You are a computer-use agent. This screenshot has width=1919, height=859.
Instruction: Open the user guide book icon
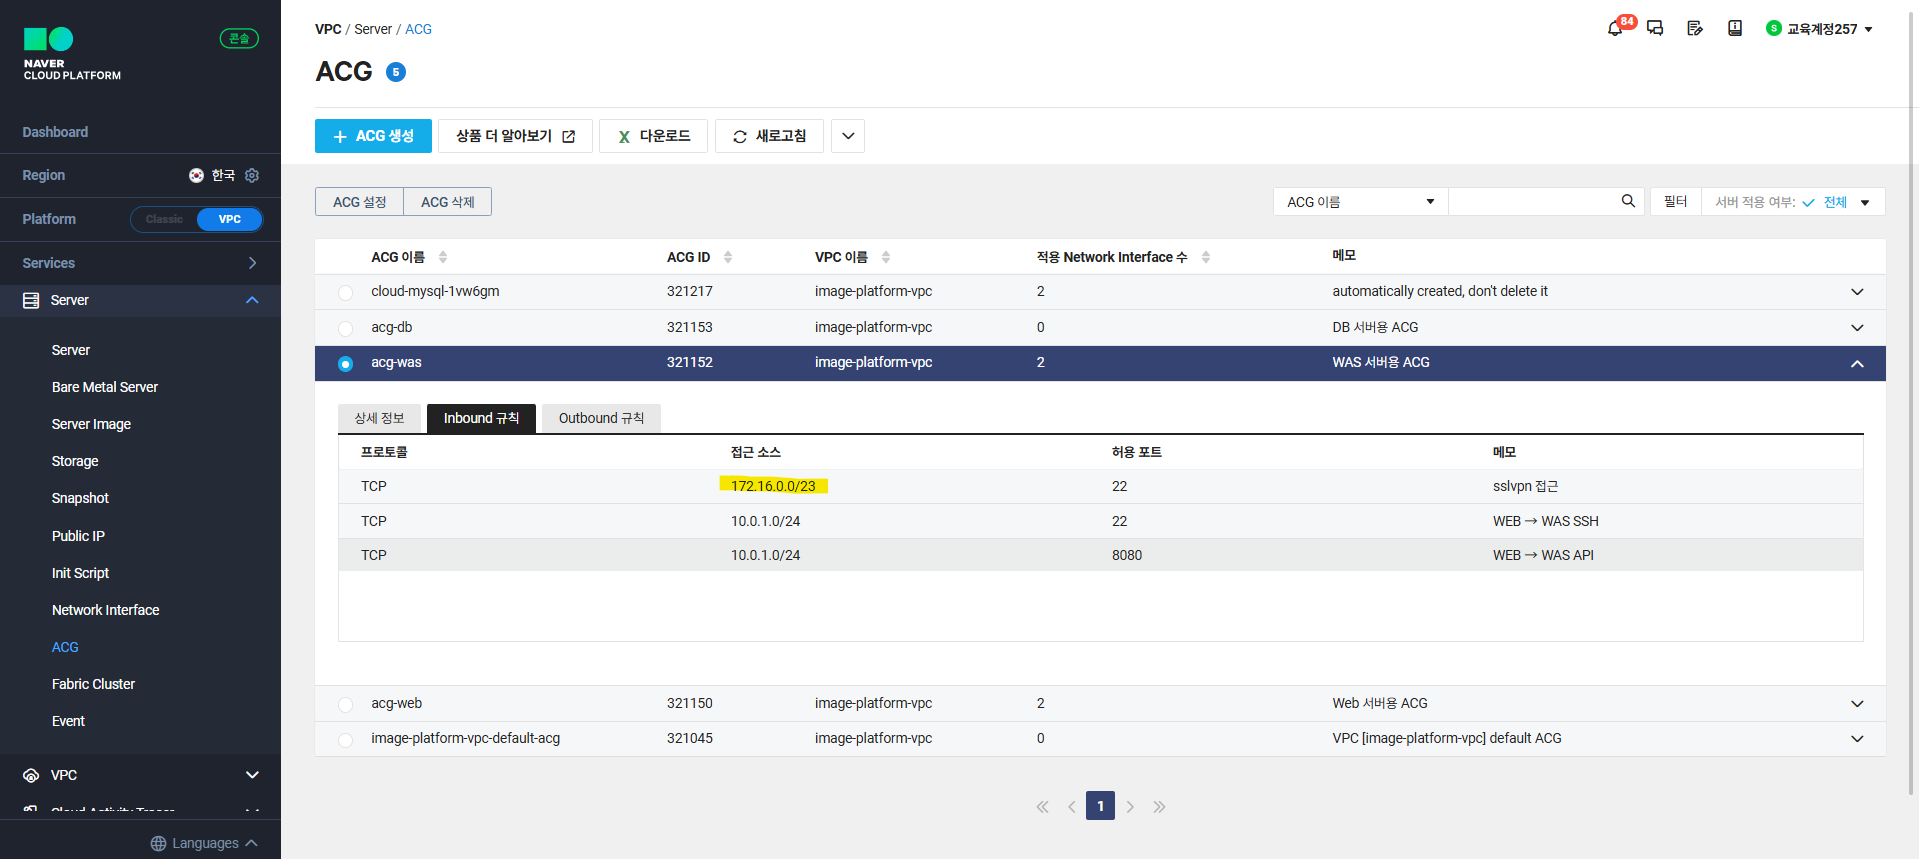(1735, 29)
